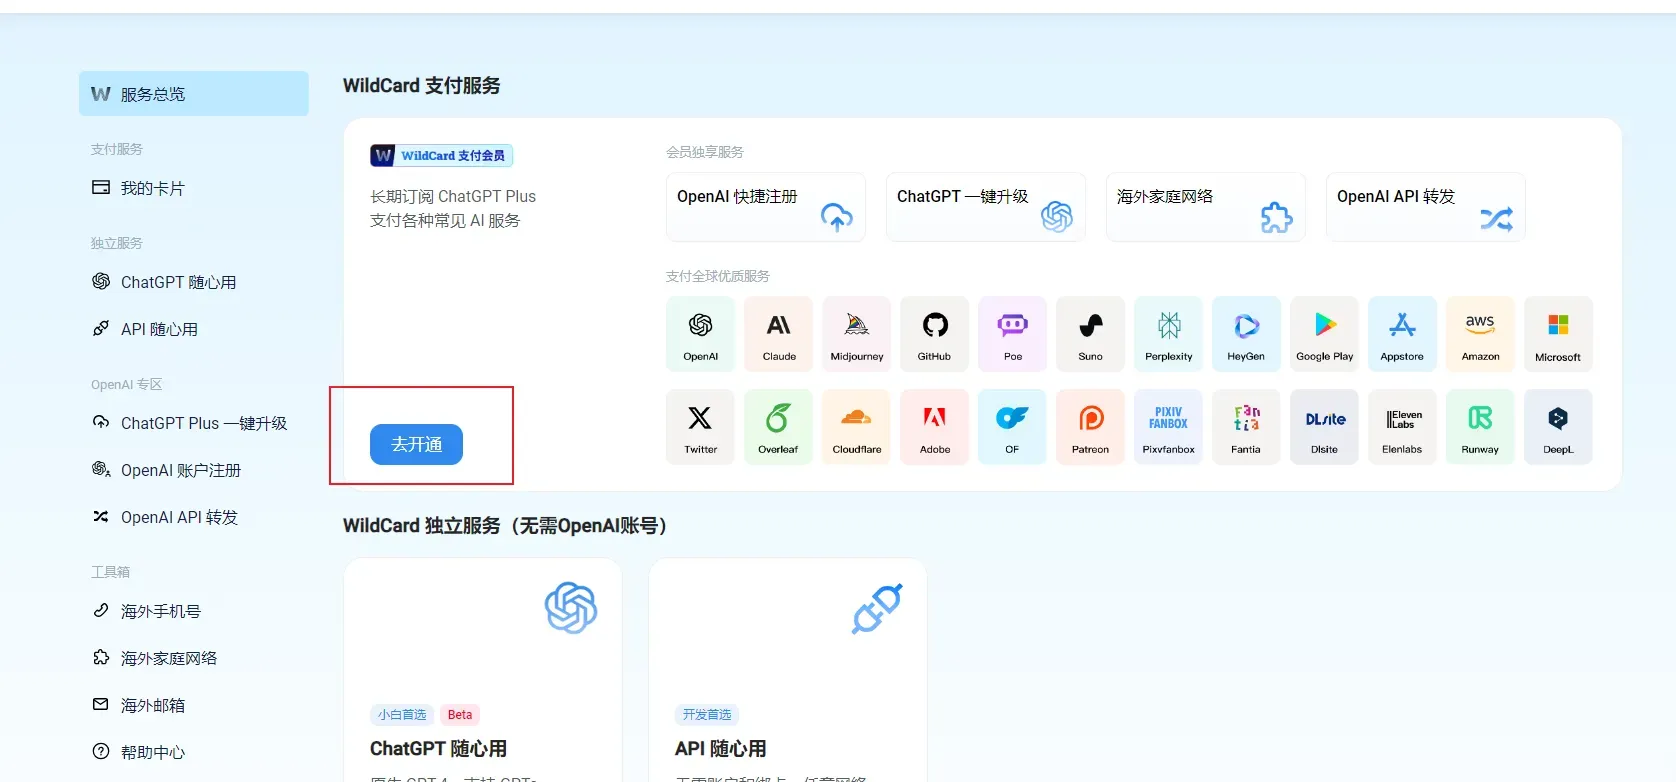Viewport: 1676px width, 782px height.
Task: Open the OpenAI service icon
Action: (x=700, y=334)
